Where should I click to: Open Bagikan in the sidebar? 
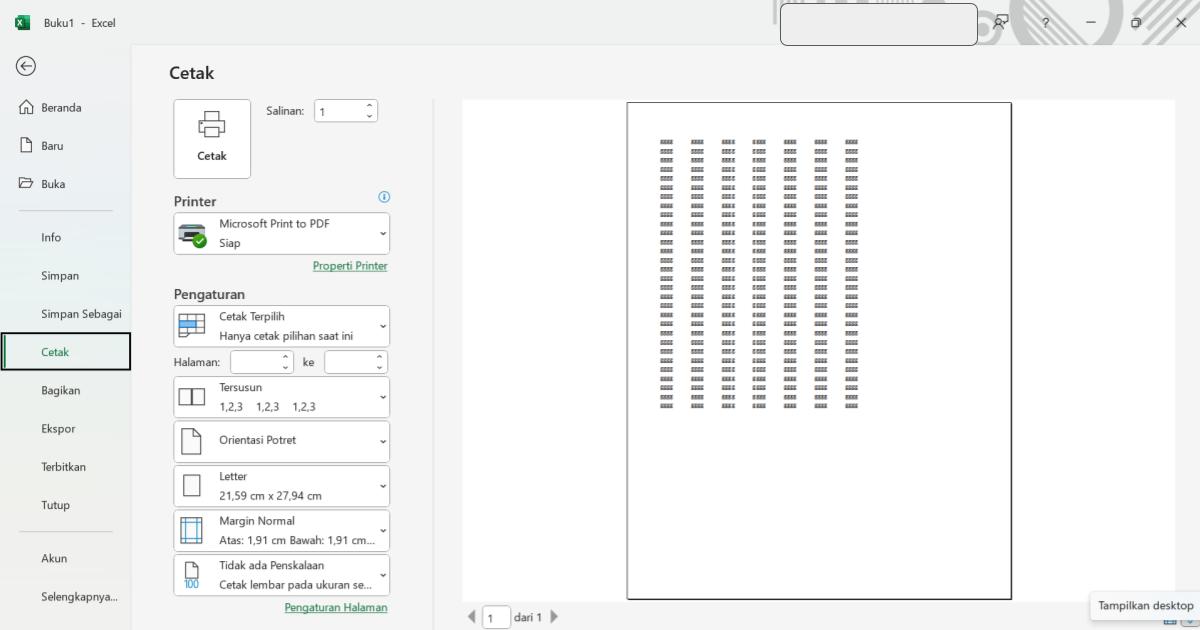coord(65,391)
